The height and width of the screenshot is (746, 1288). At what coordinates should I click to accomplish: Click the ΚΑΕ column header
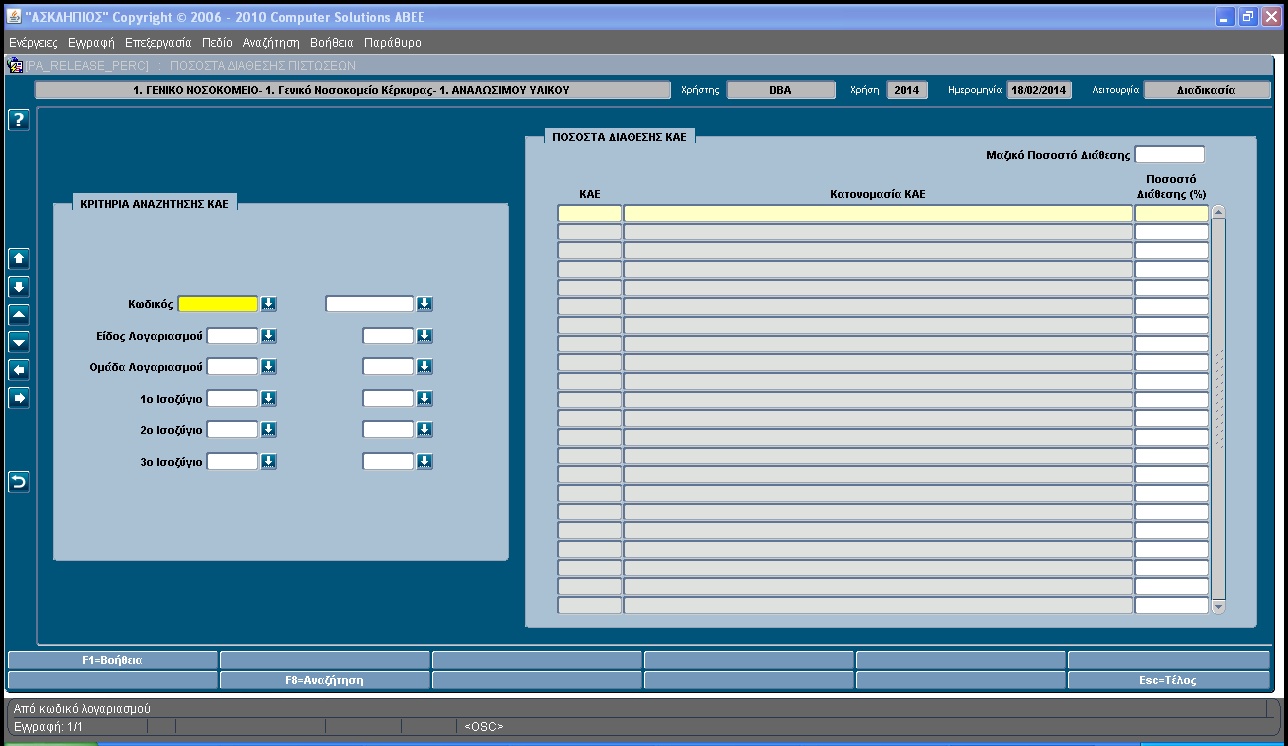coord(590,194)
